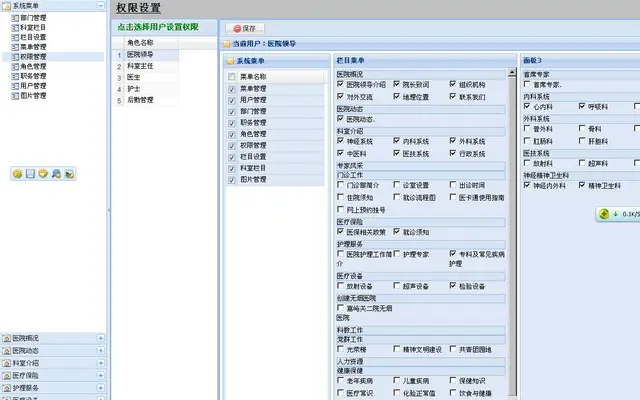This screenshot has height=400, width=640.
Task: Click the folder icon beside 系统菜单 panel title
Action: coord(230,61)
